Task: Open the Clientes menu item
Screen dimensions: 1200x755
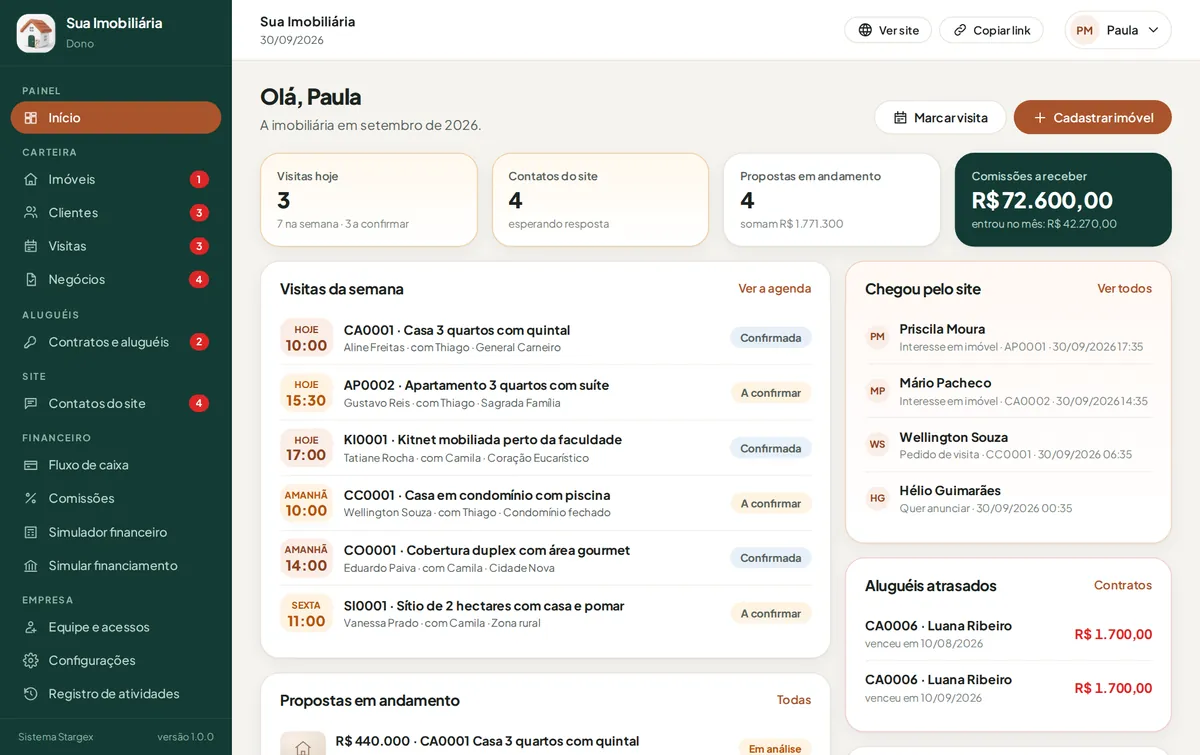Action: pyautogui.click(x=116, y=213)
